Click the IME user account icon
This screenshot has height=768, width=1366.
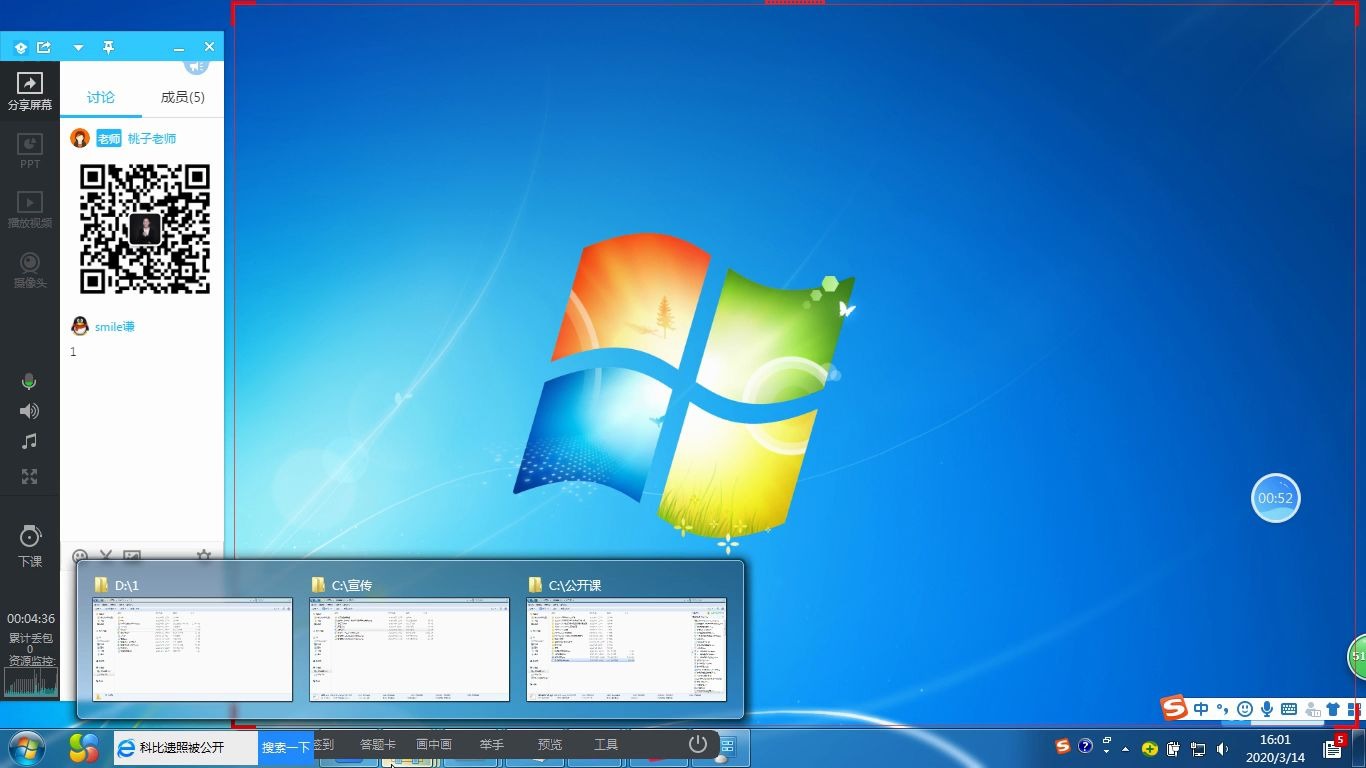click(x=1311, y=709)
